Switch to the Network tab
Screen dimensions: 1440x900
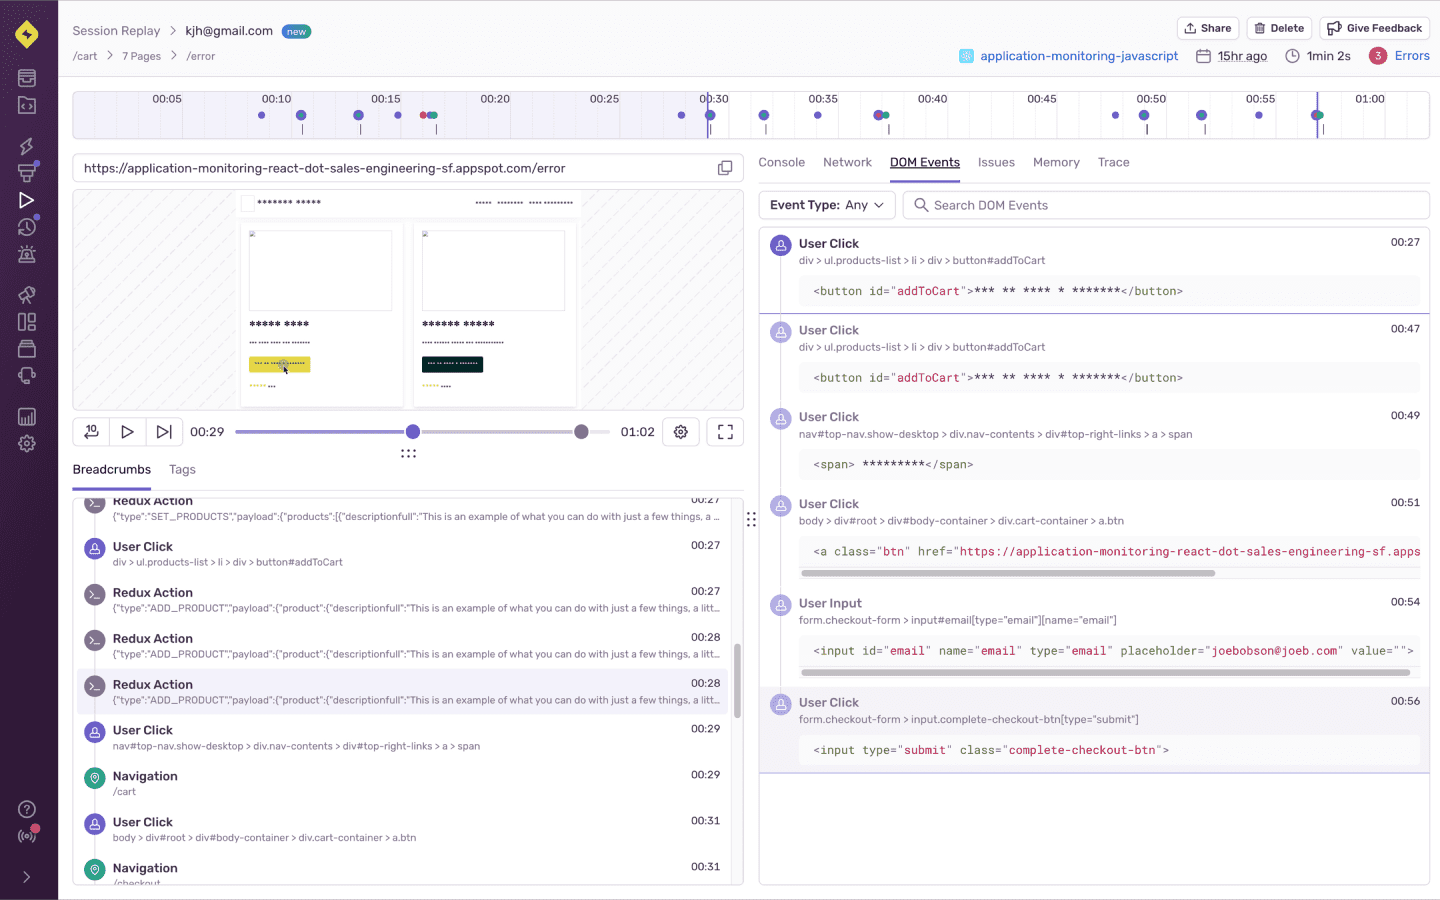(x=847, y=162)
